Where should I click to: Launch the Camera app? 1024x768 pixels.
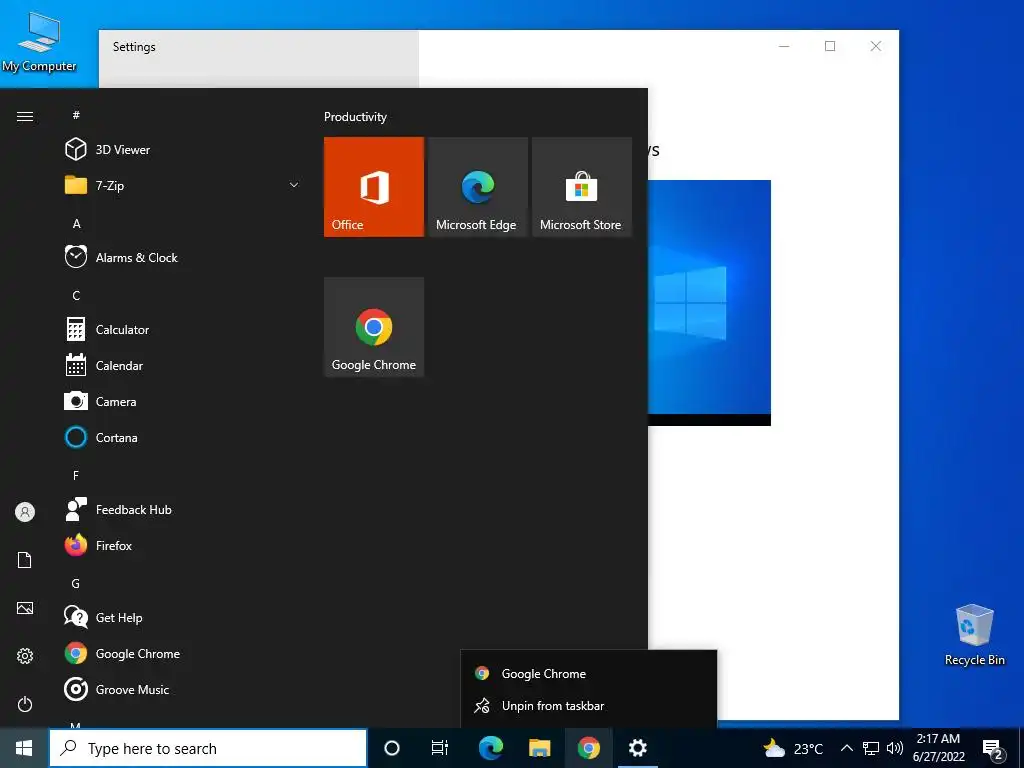click(183, 402)
